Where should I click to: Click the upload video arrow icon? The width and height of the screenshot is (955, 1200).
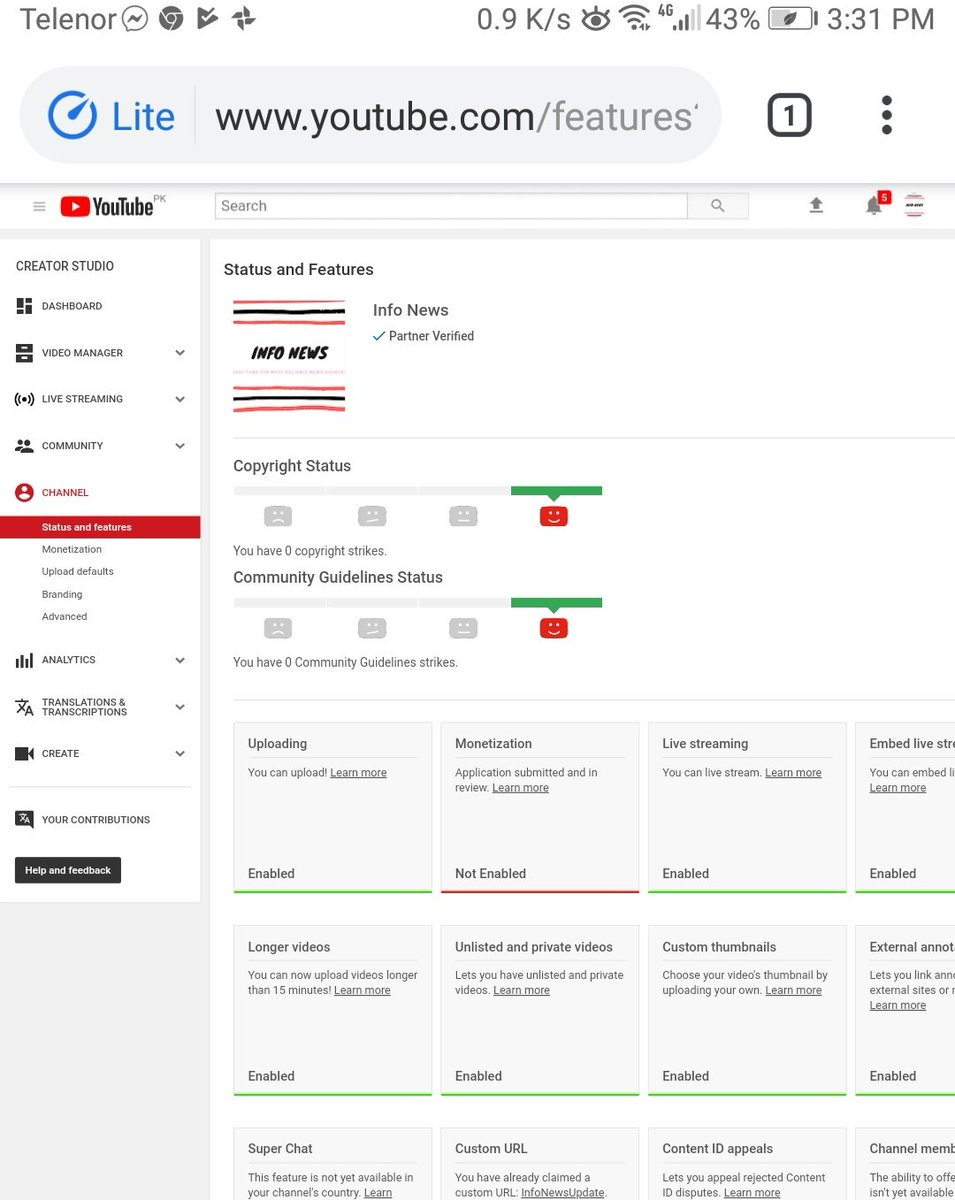coord(816,205)
